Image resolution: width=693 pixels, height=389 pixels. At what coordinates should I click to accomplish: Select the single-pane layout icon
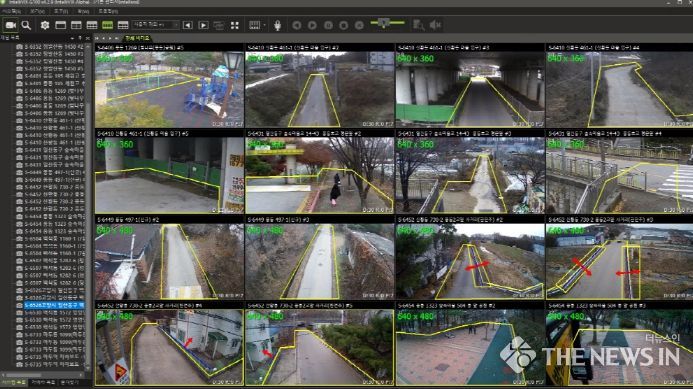61,25
